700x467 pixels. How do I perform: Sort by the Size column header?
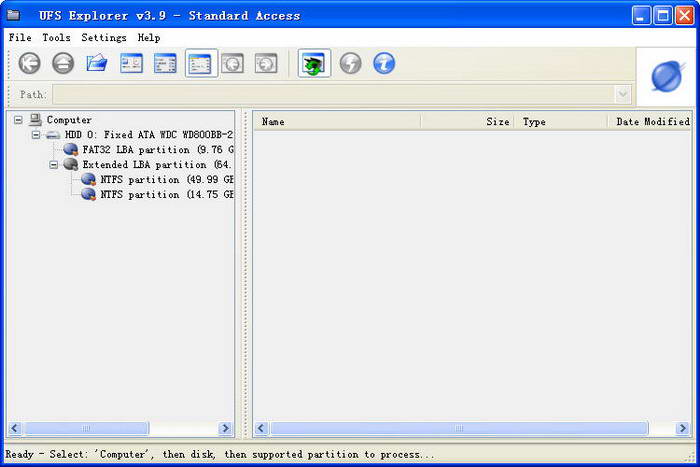467,121
